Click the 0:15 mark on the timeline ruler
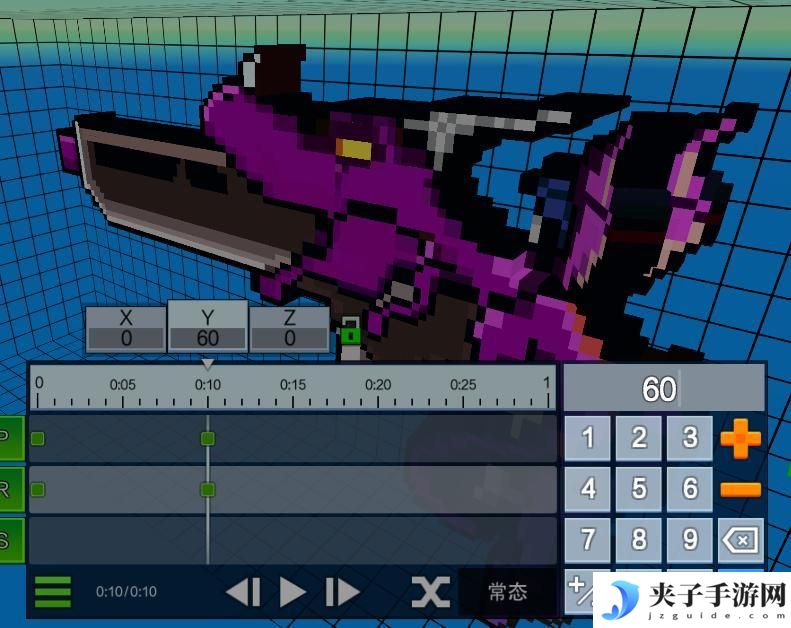The width and height of the screenshot is (791, 628). (293, 385)
